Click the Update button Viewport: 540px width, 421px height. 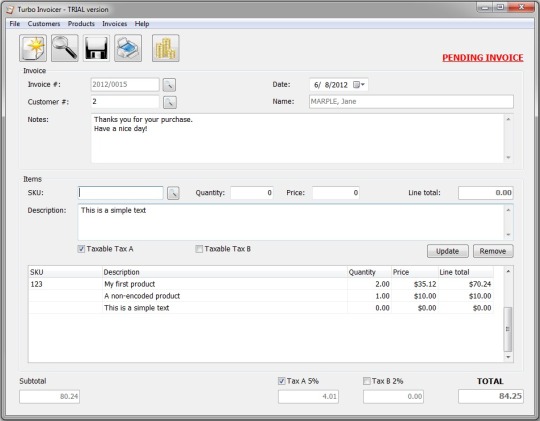coord(448,251)
